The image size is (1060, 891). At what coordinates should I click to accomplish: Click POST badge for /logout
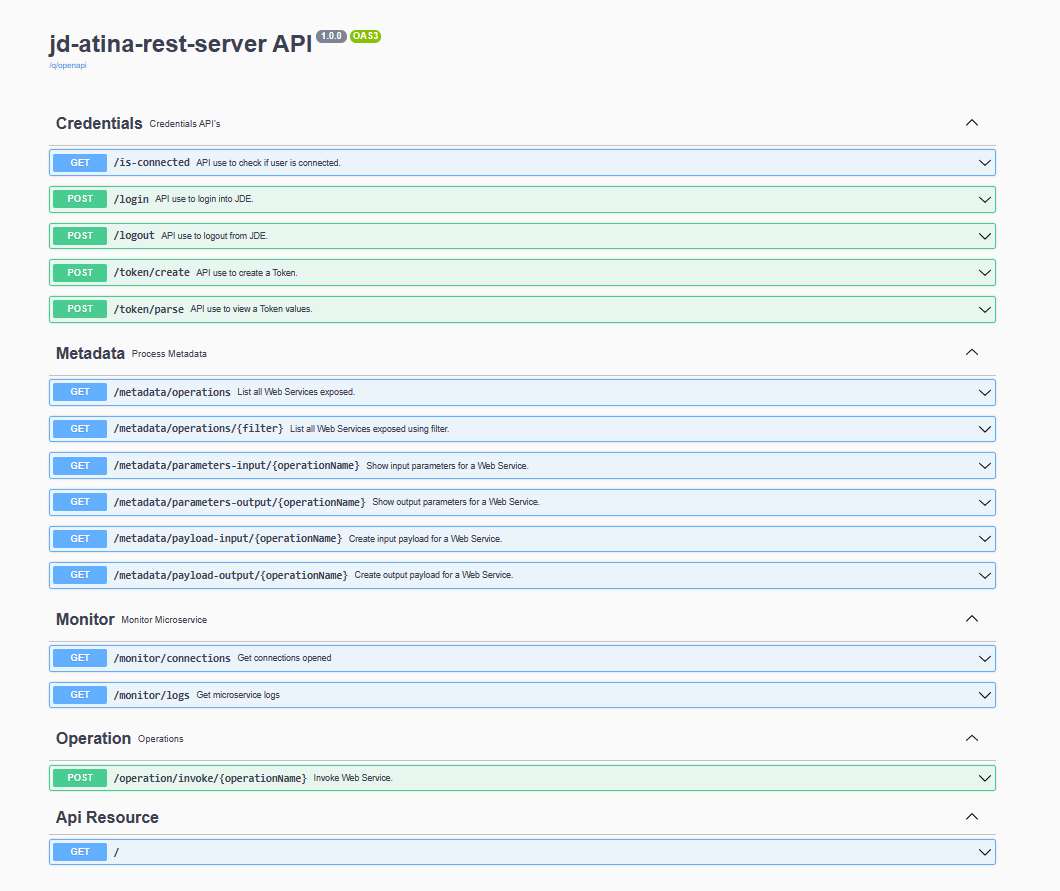point(80,236)
